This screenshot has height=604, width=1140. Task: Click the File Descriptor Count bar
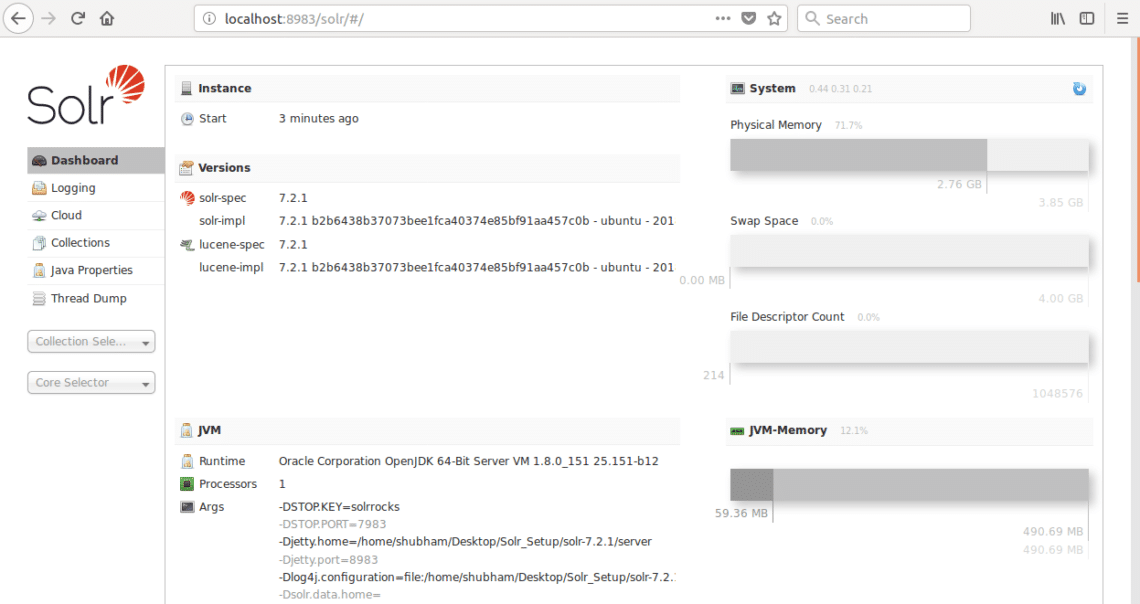pos(909,347)
